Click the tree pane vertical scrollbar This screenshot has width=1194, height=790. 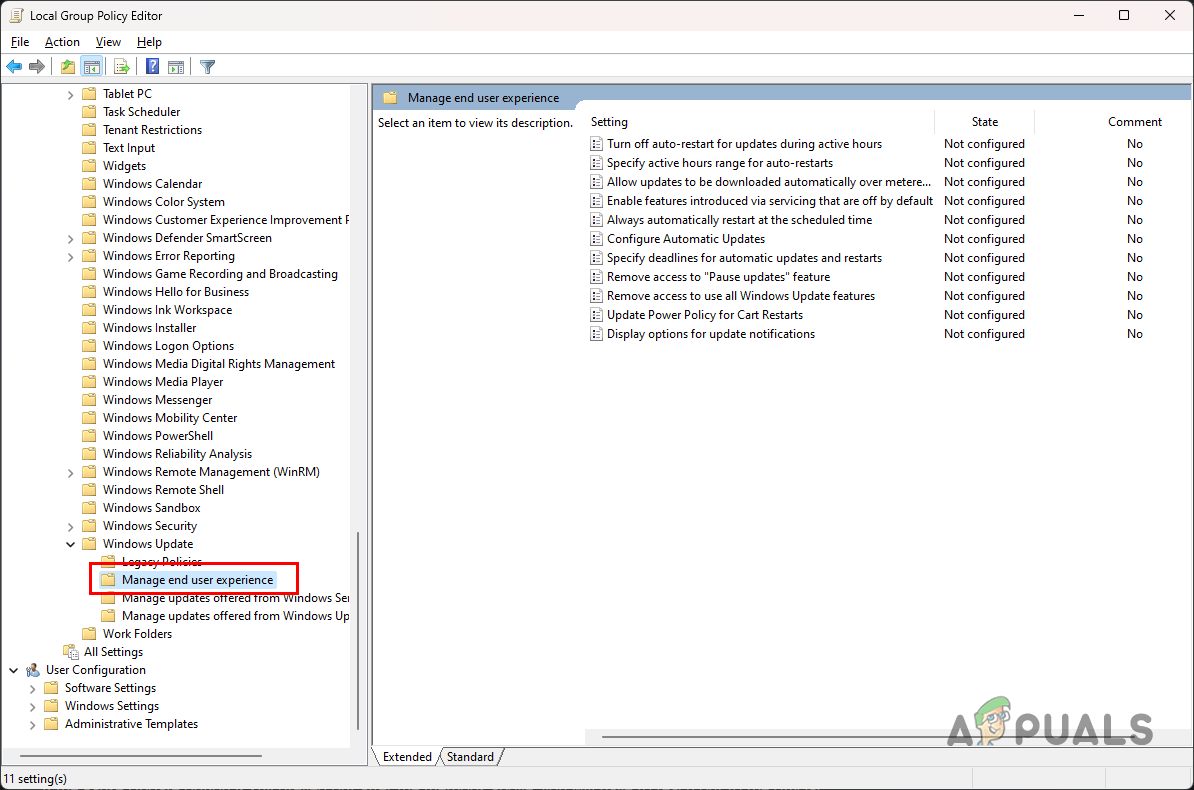coord(358,631)
